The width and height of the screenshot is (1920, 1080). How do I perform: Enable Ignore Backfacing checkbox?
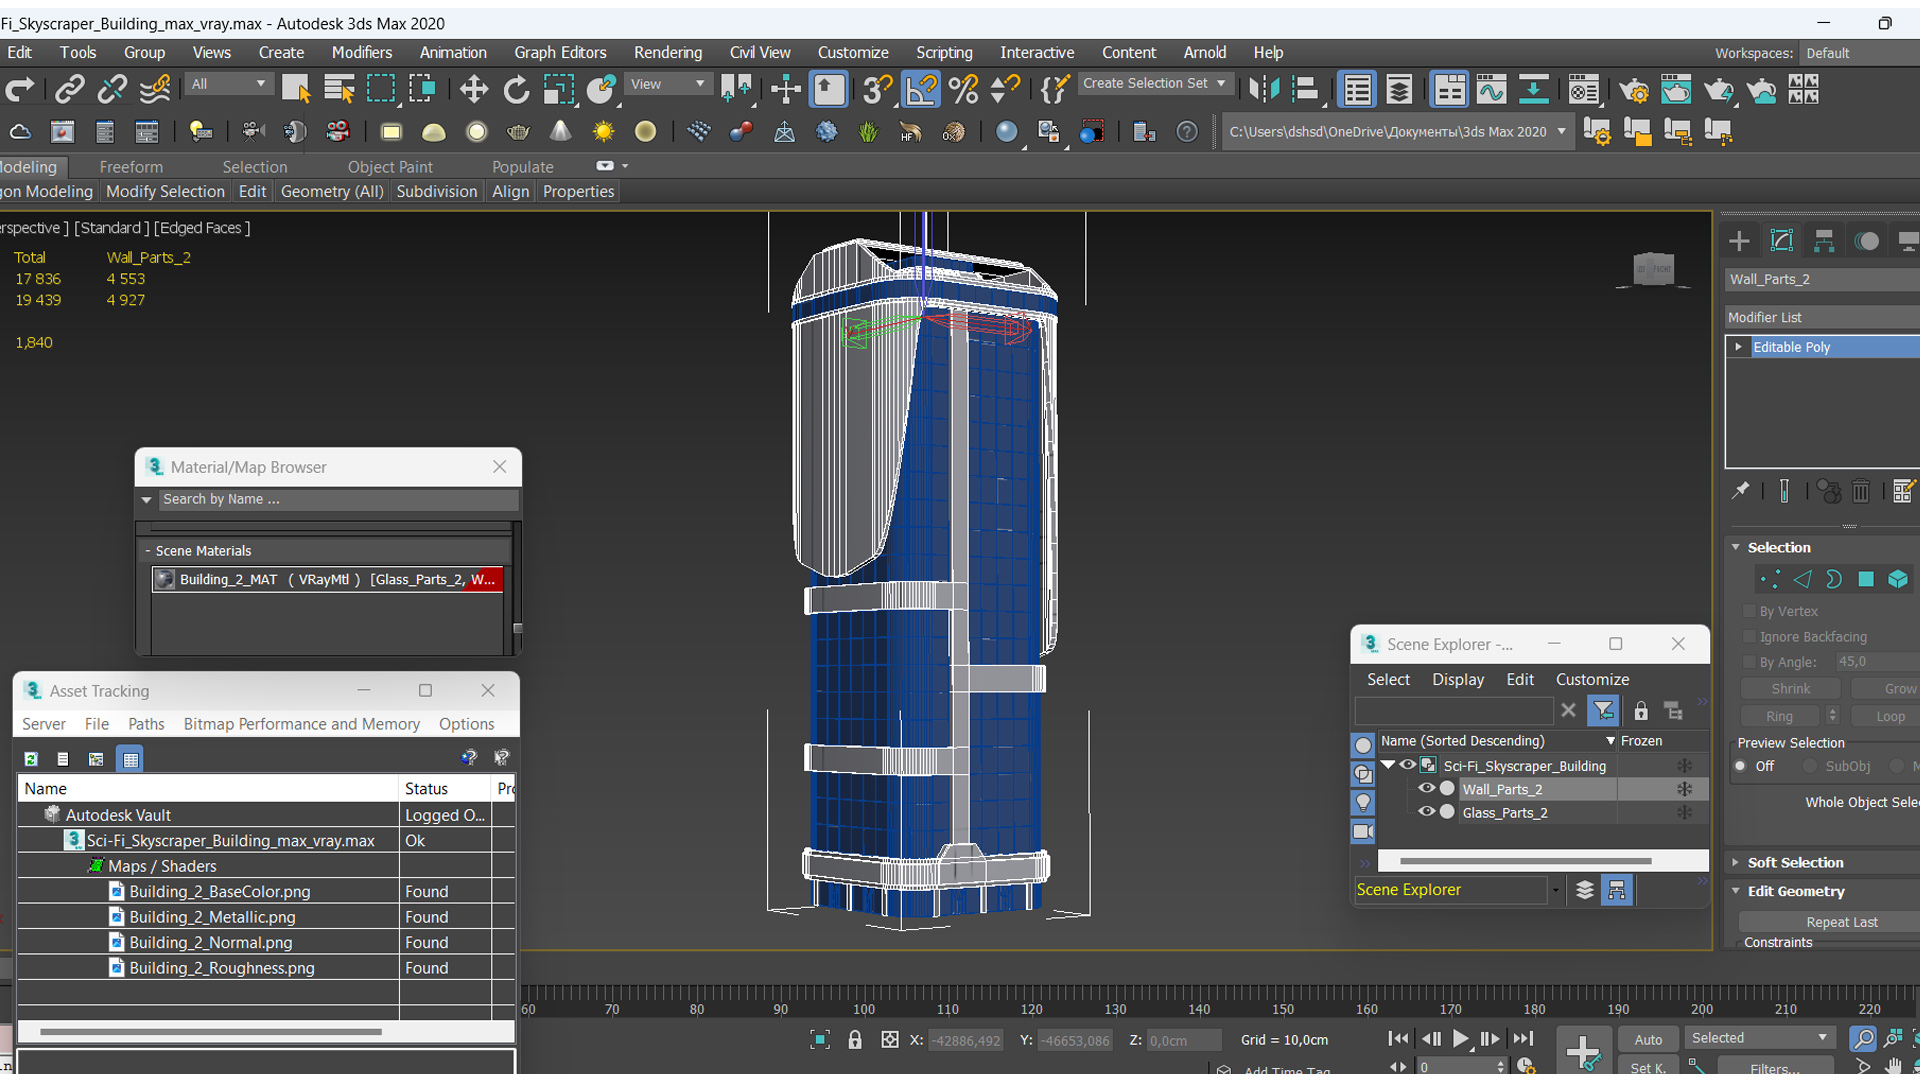[x=1749, y=637]
